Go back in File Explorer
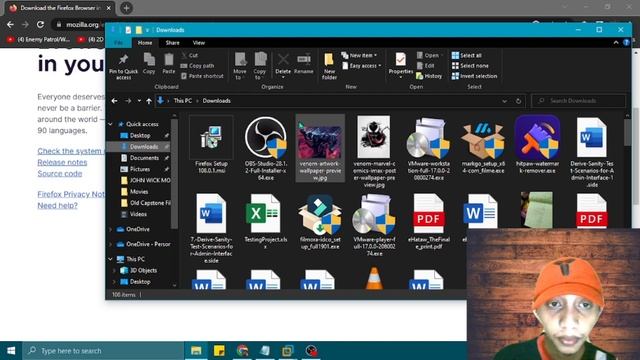The height and width of the screenshot is (360, 640). 114,101
